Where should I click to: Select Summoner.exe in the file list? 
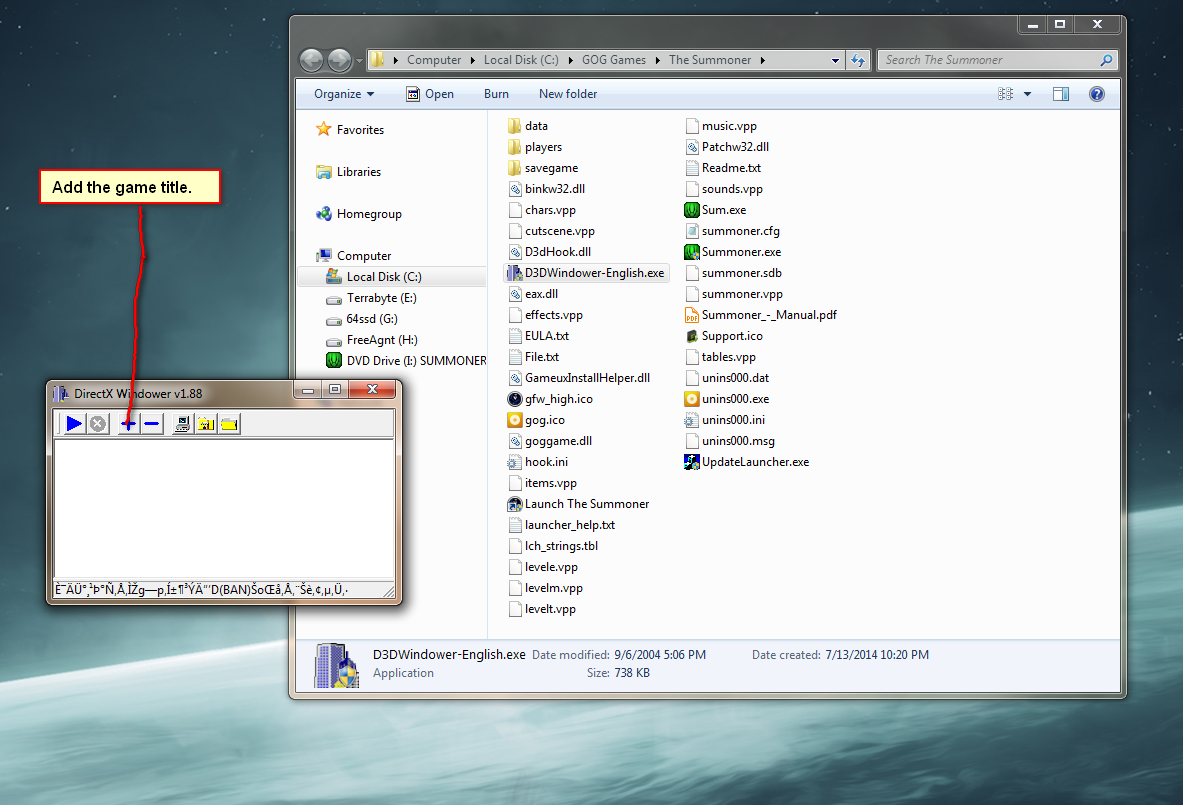point(733,252)
